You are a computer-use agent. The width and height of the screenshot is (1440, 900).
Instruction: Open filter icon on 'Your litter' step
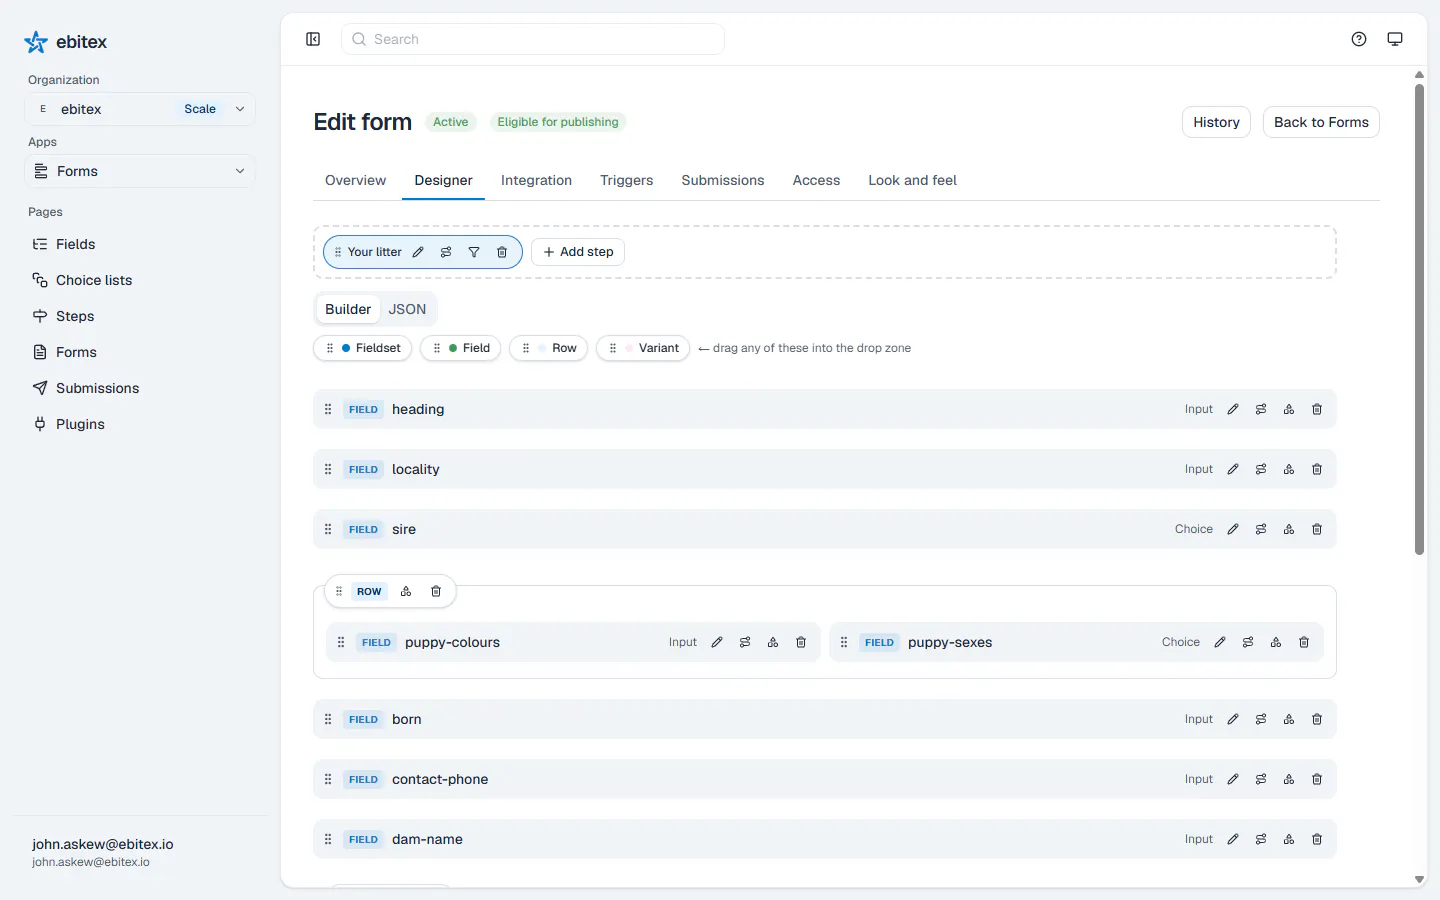[x=474, y=252]
